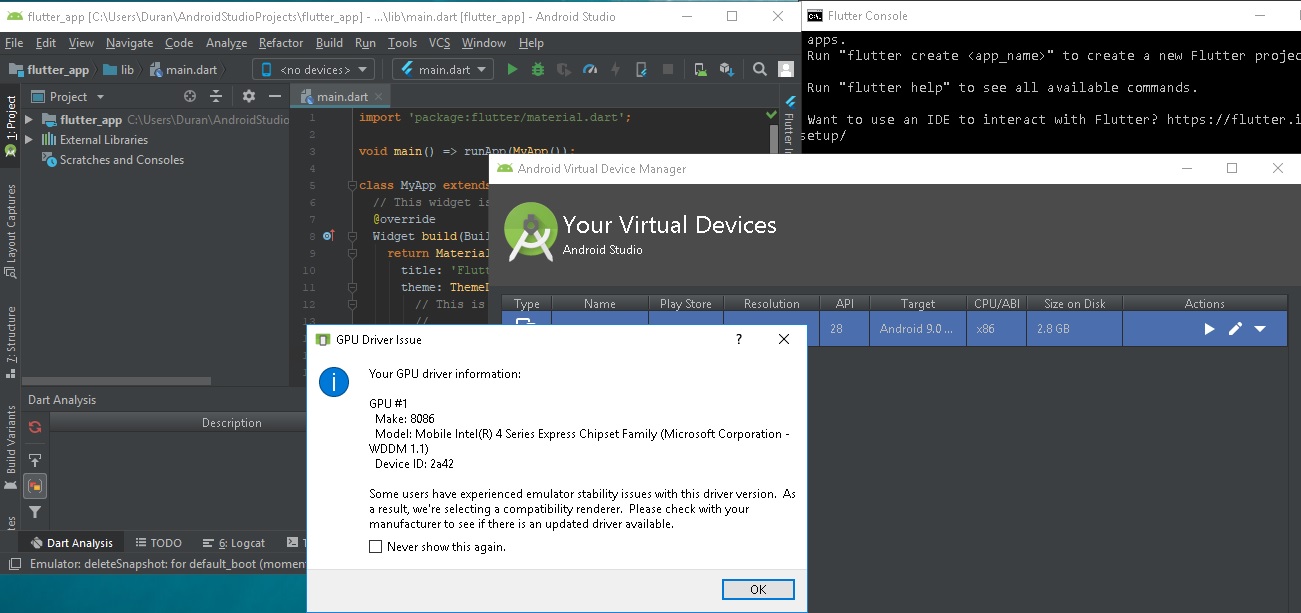The height and width of the screenshot is (613, 1301).
Task: Click the Dart Analysis restart icon
Action: (x=35, y=427)
